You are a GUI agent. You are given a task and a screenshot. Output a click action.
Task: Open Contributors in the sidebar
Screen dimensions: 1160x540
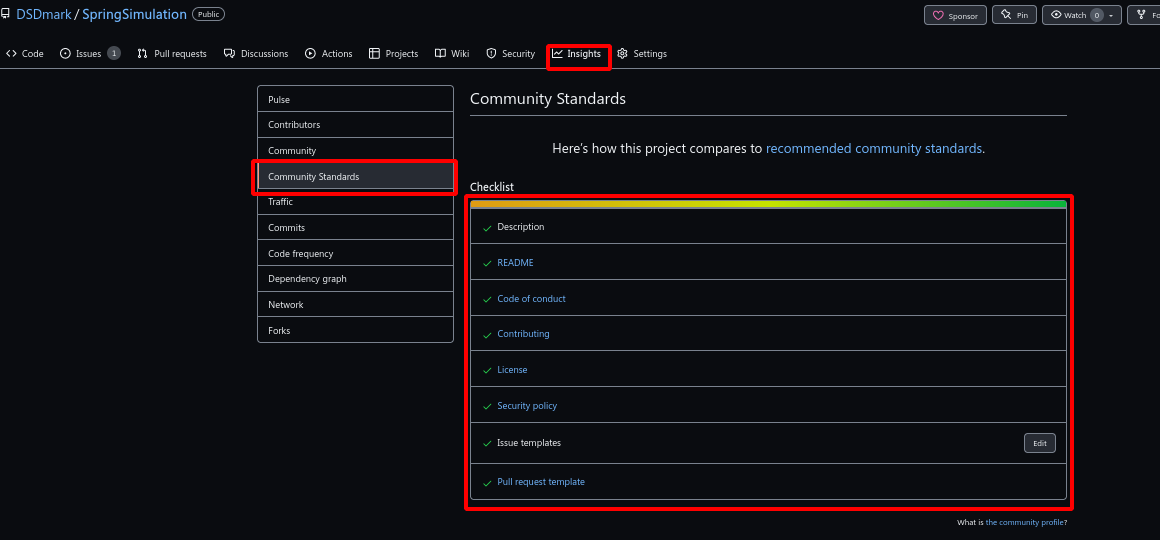click(355, 125)
